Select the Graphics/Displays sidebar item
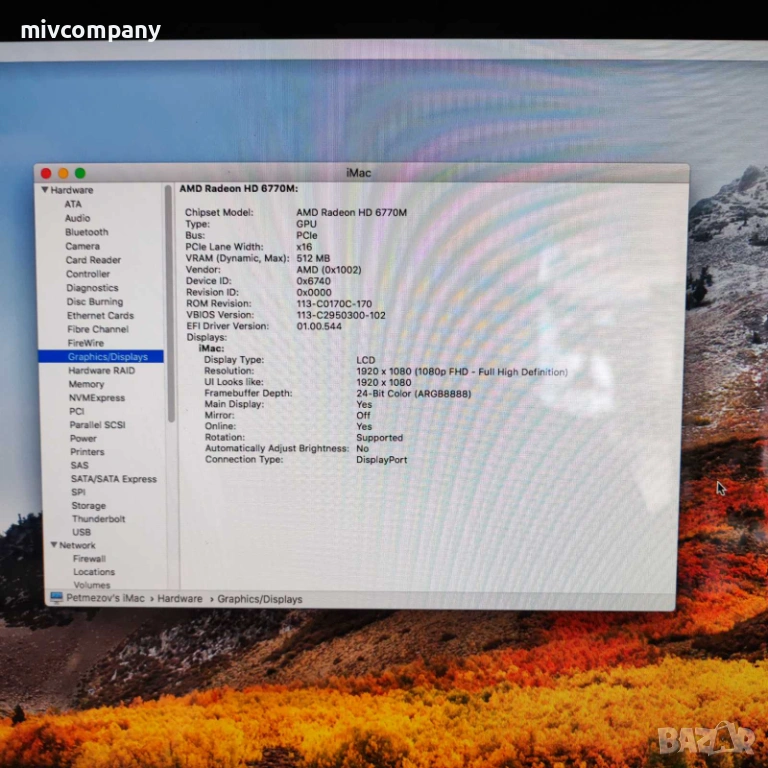 107,357
